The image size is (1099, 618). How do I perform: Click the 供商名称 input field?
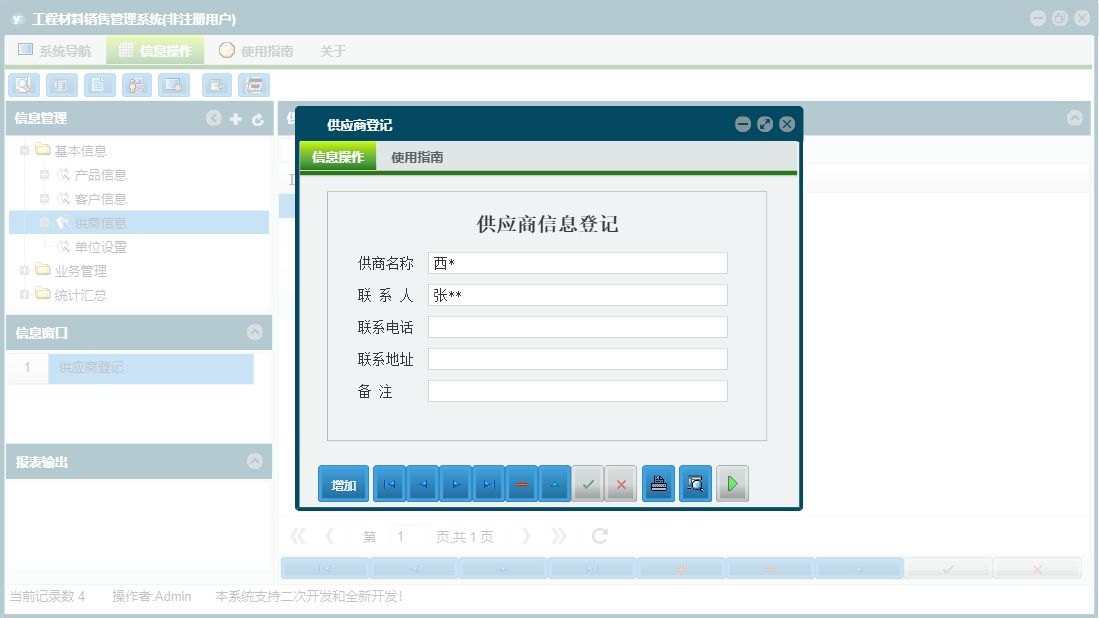(x=578, y=263)
